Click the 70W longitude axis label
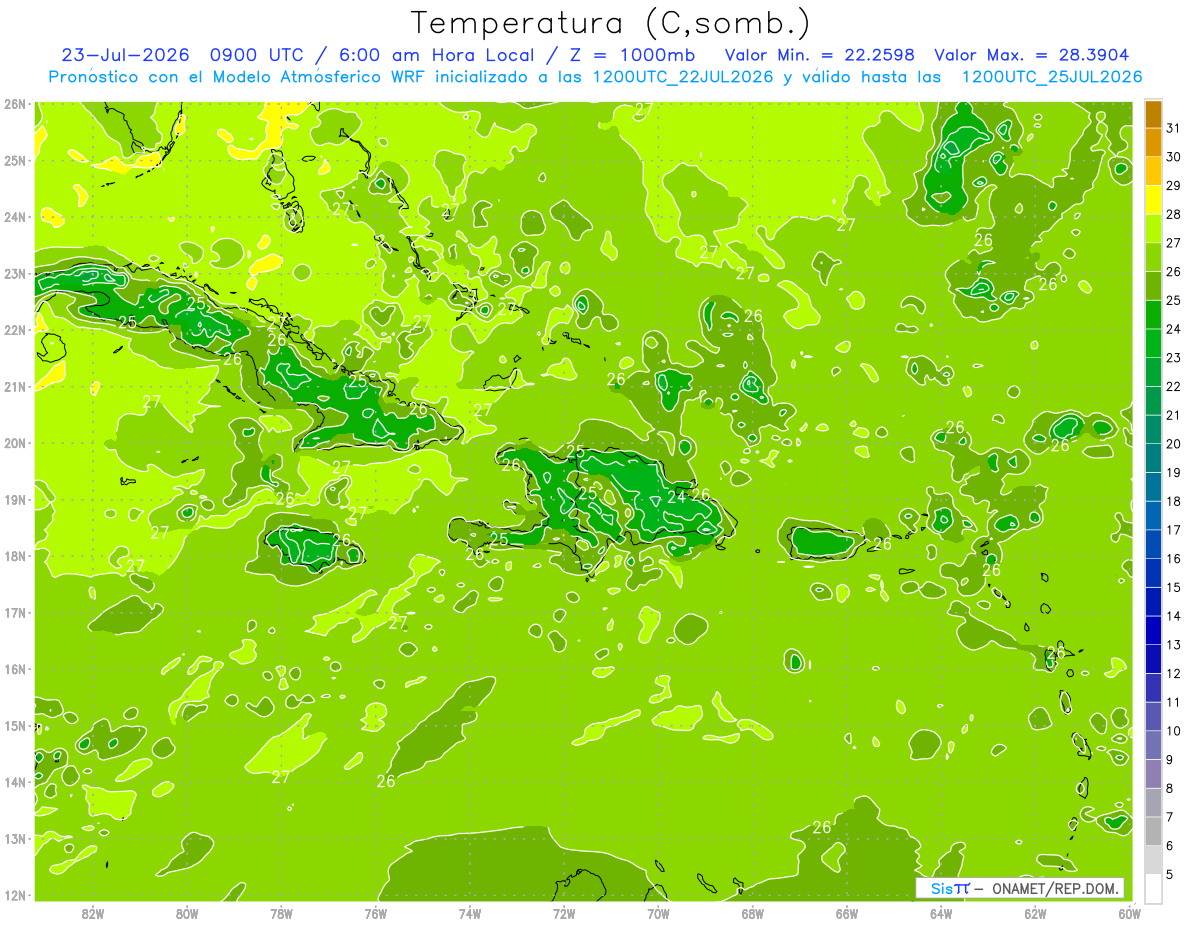Viewport: 1200px width, 927px height. point(658,912)
